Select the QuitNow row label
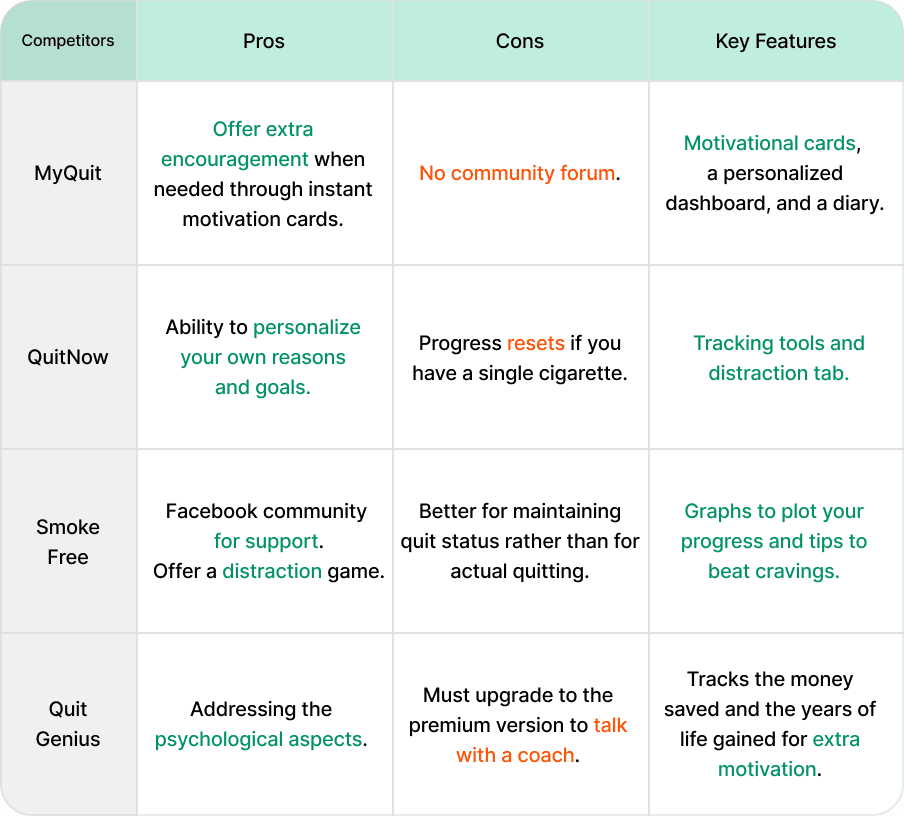The image size is (904, 816). [68, 357]
